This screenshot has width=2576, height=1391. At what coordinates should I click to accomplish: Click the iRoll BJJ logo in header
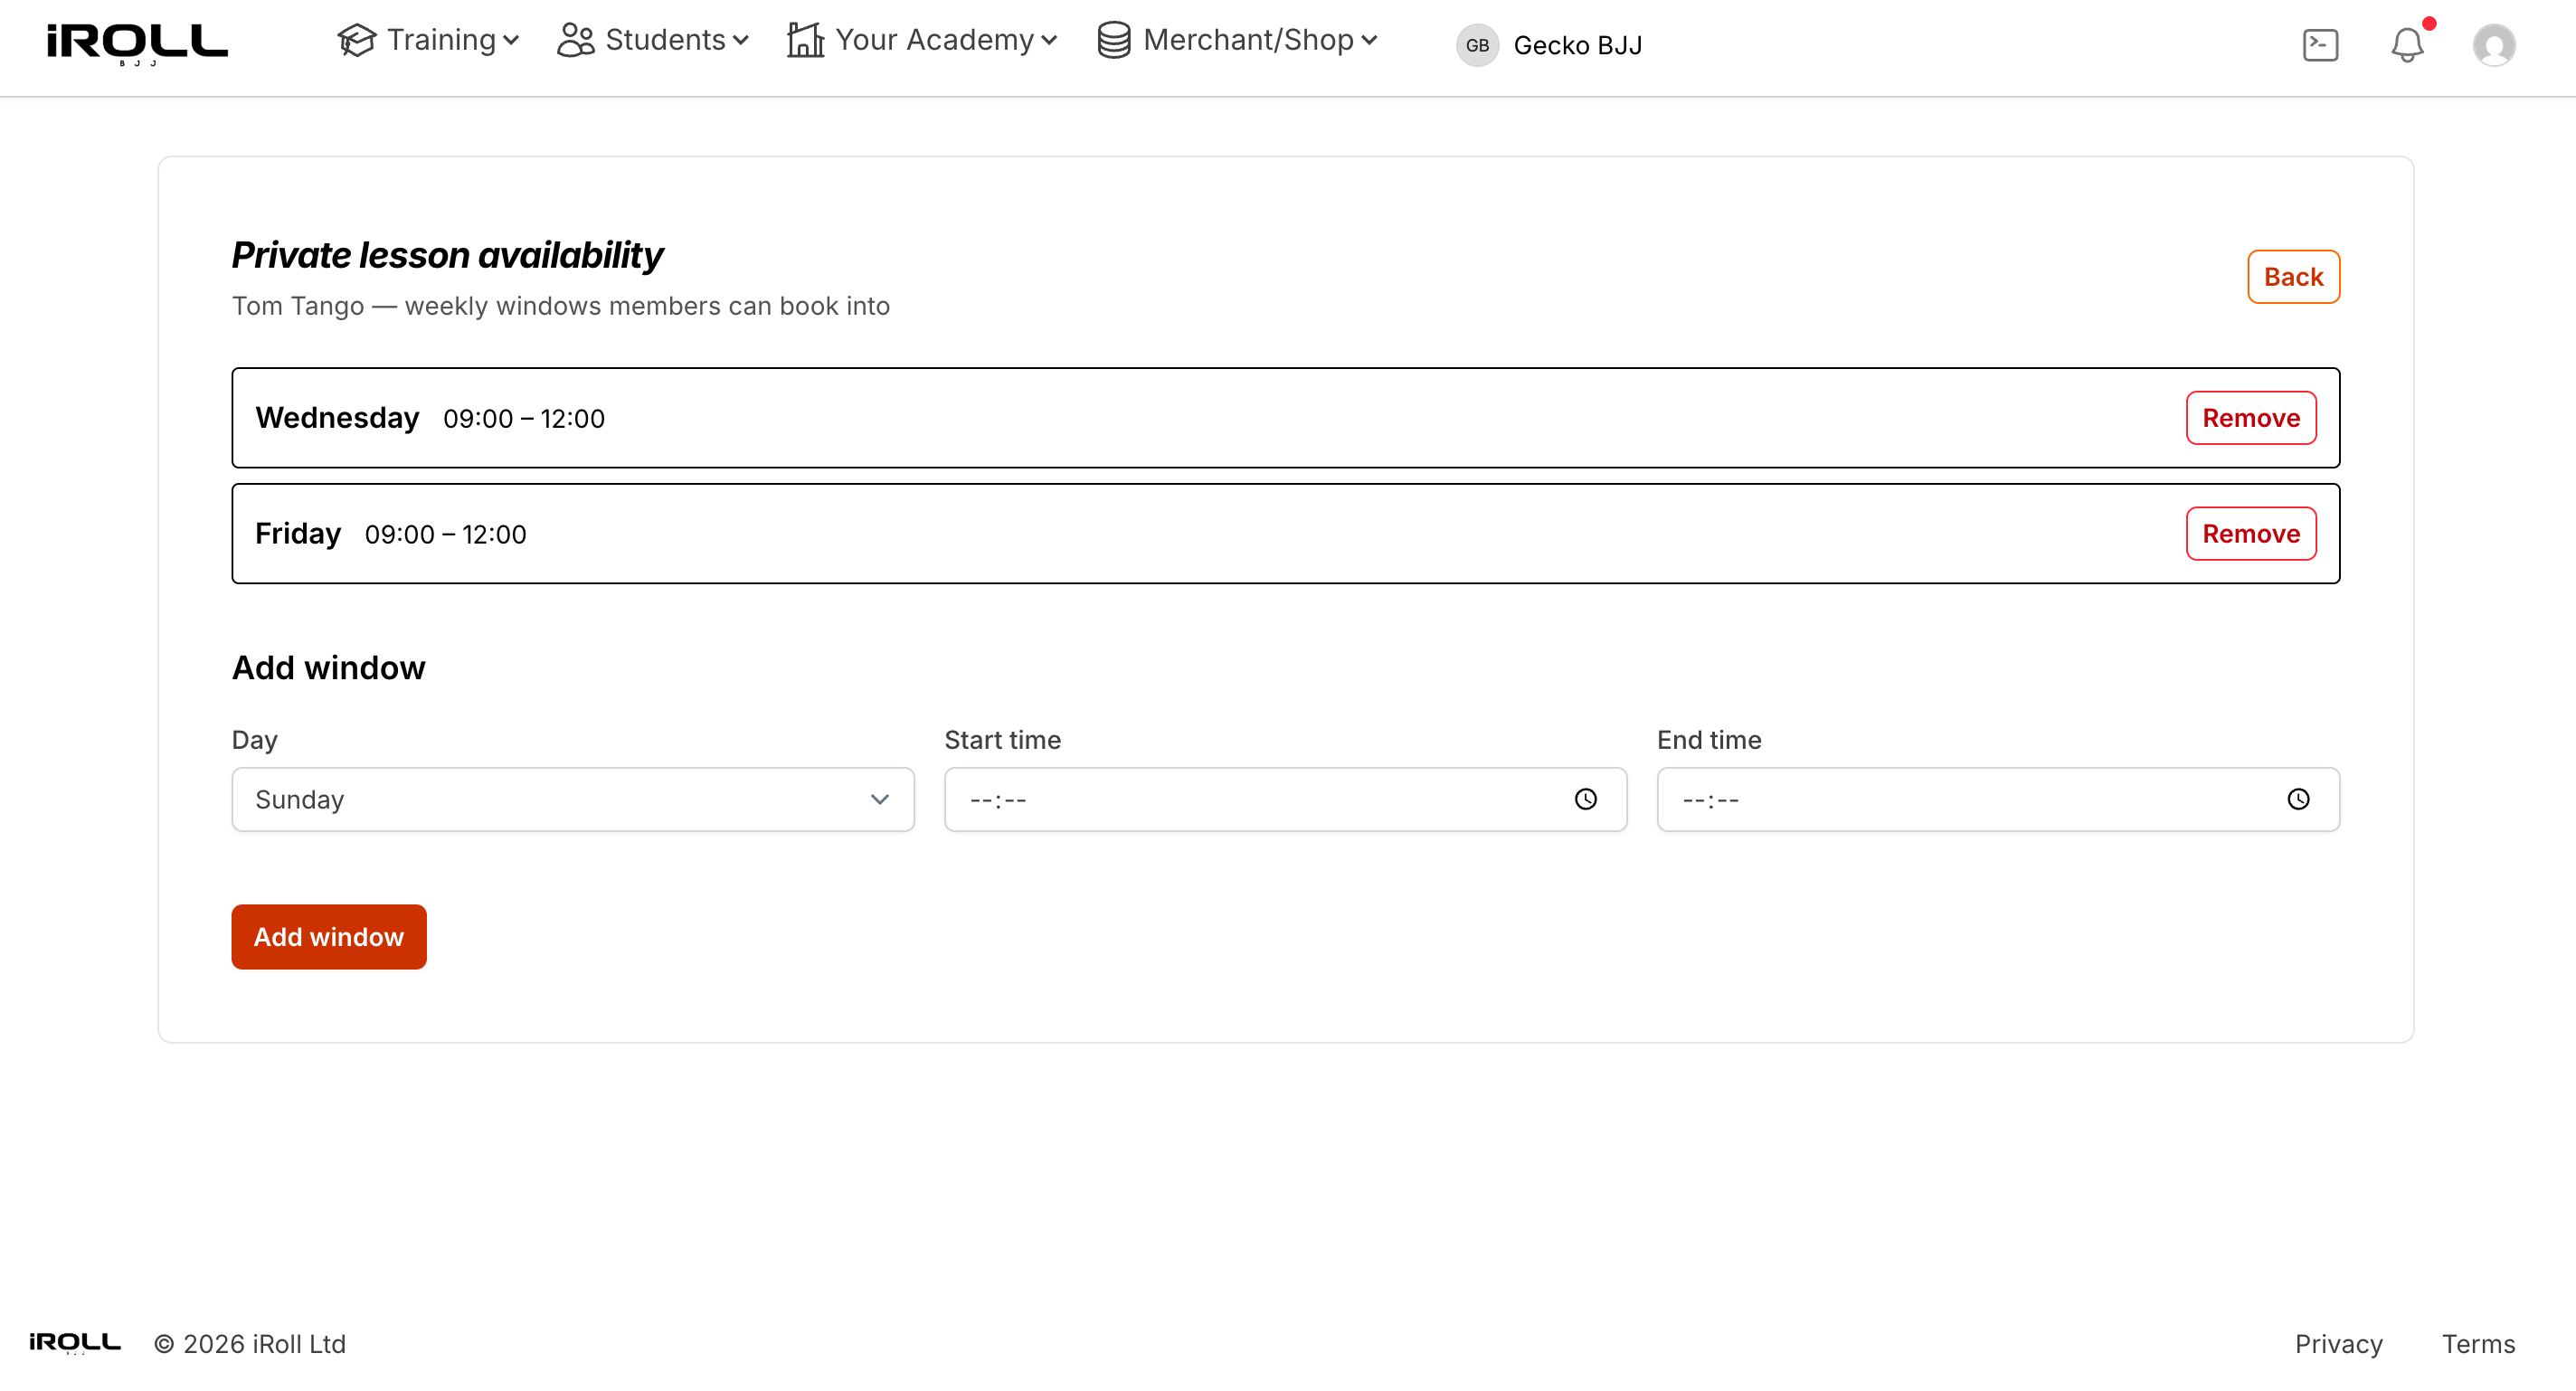coord(137,45)
